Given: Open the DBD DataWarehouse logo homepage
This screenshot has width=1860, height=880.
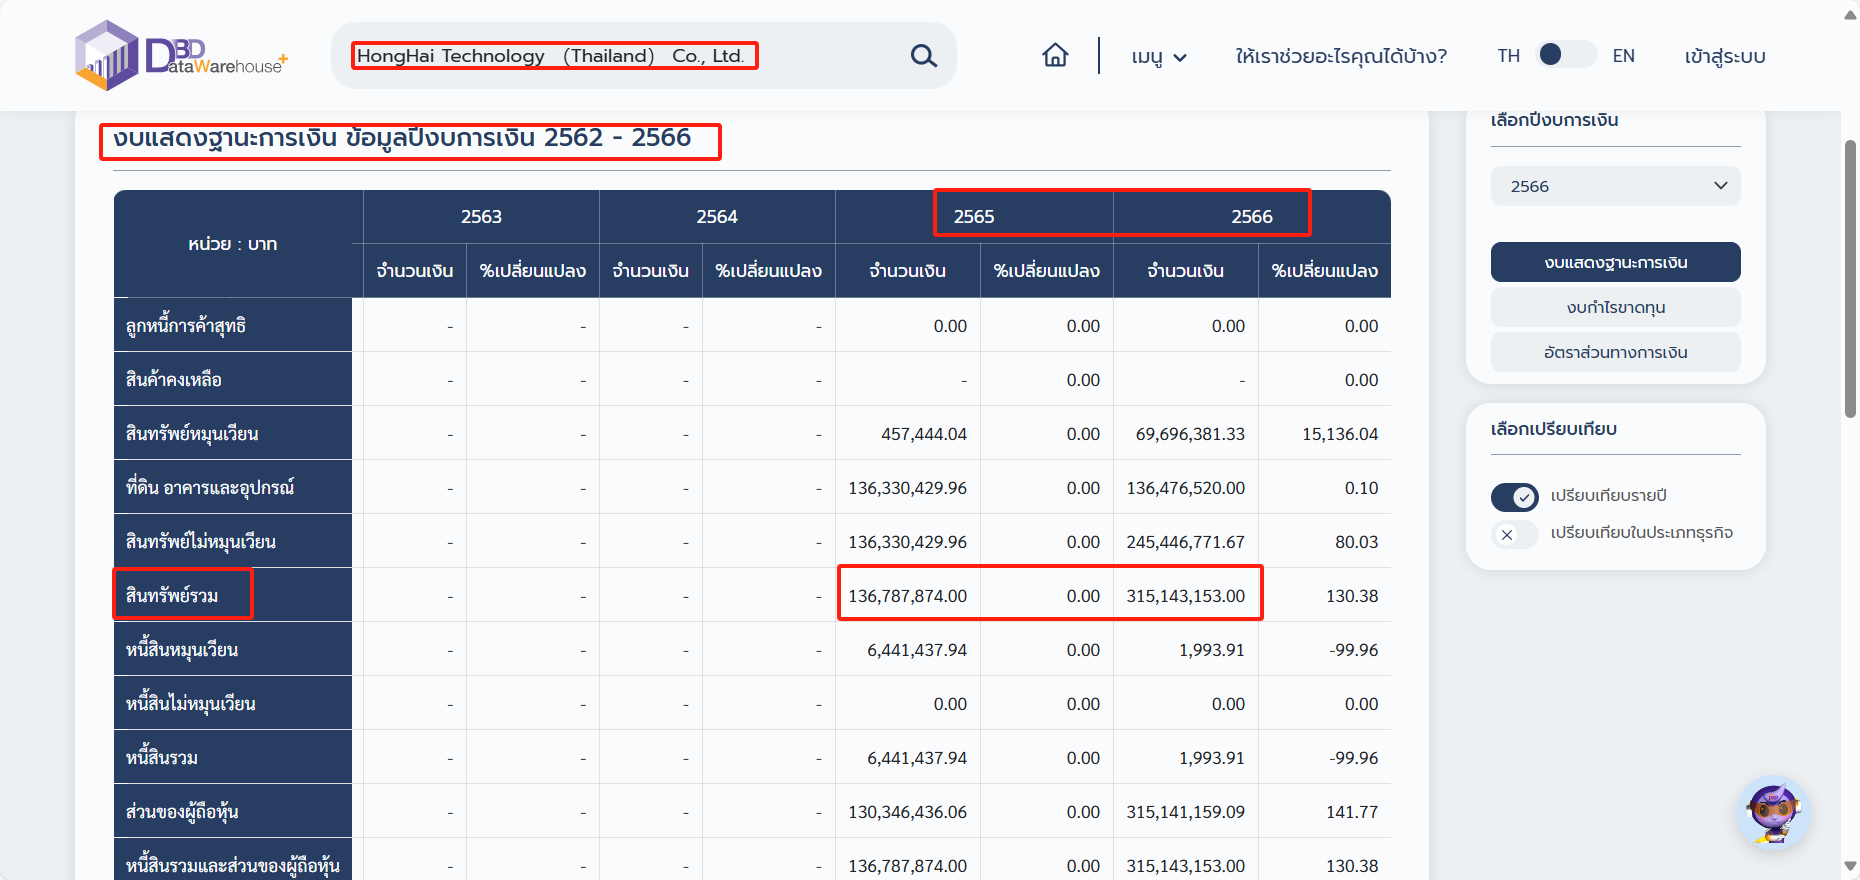Looking at the screenshot, I should 181,55.
